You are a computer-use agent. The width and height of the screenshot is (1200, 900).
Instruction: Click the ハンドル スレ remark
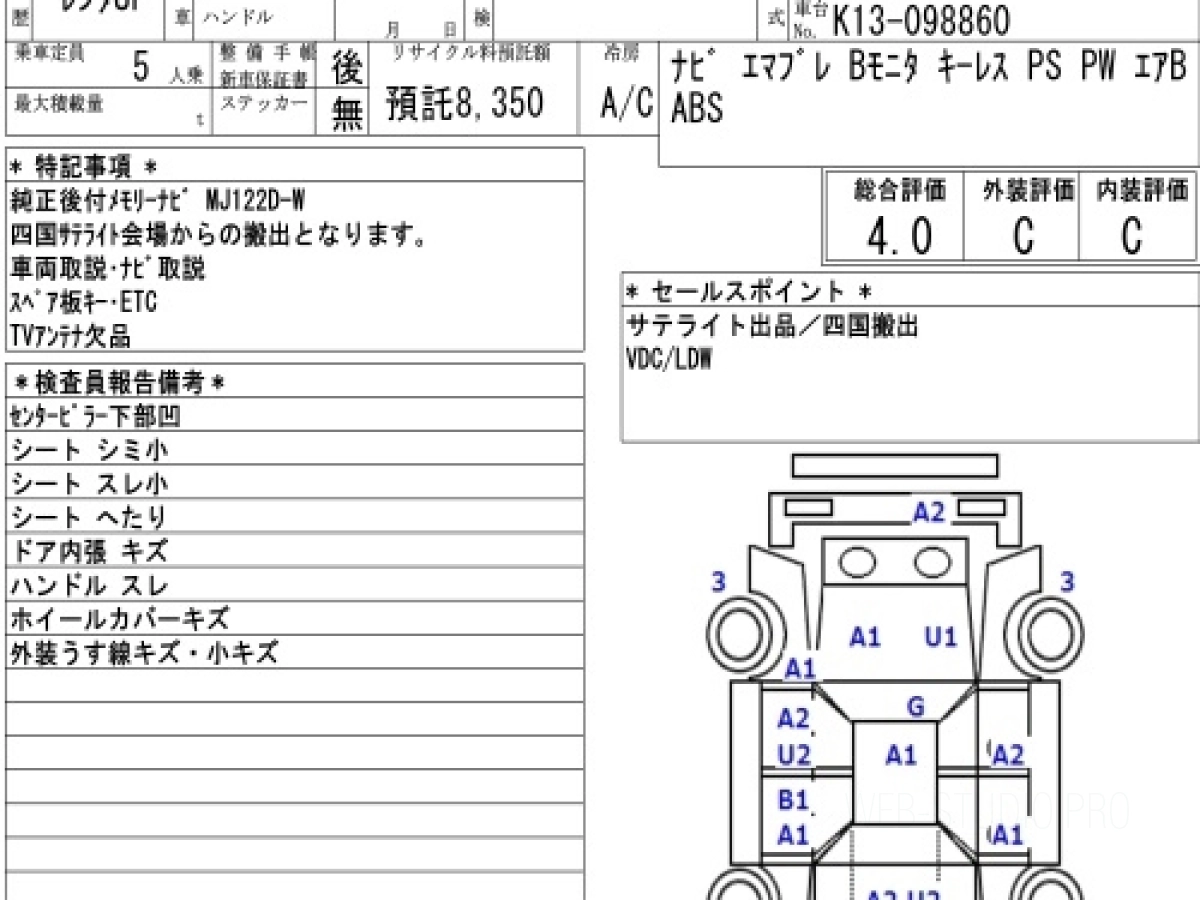click(x=89, y=586)
